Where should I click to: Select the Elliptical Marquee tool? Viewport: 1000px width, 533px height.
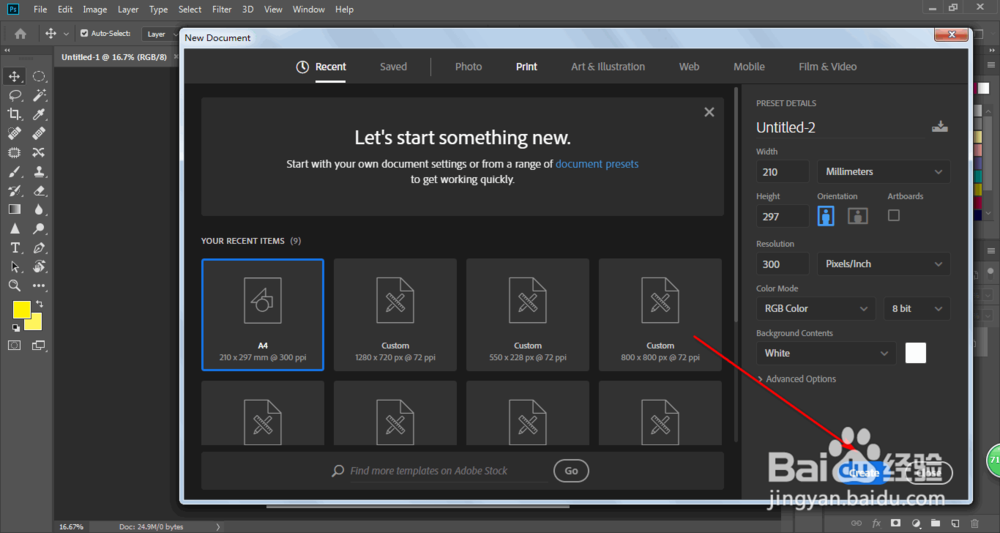pos(39,77)
